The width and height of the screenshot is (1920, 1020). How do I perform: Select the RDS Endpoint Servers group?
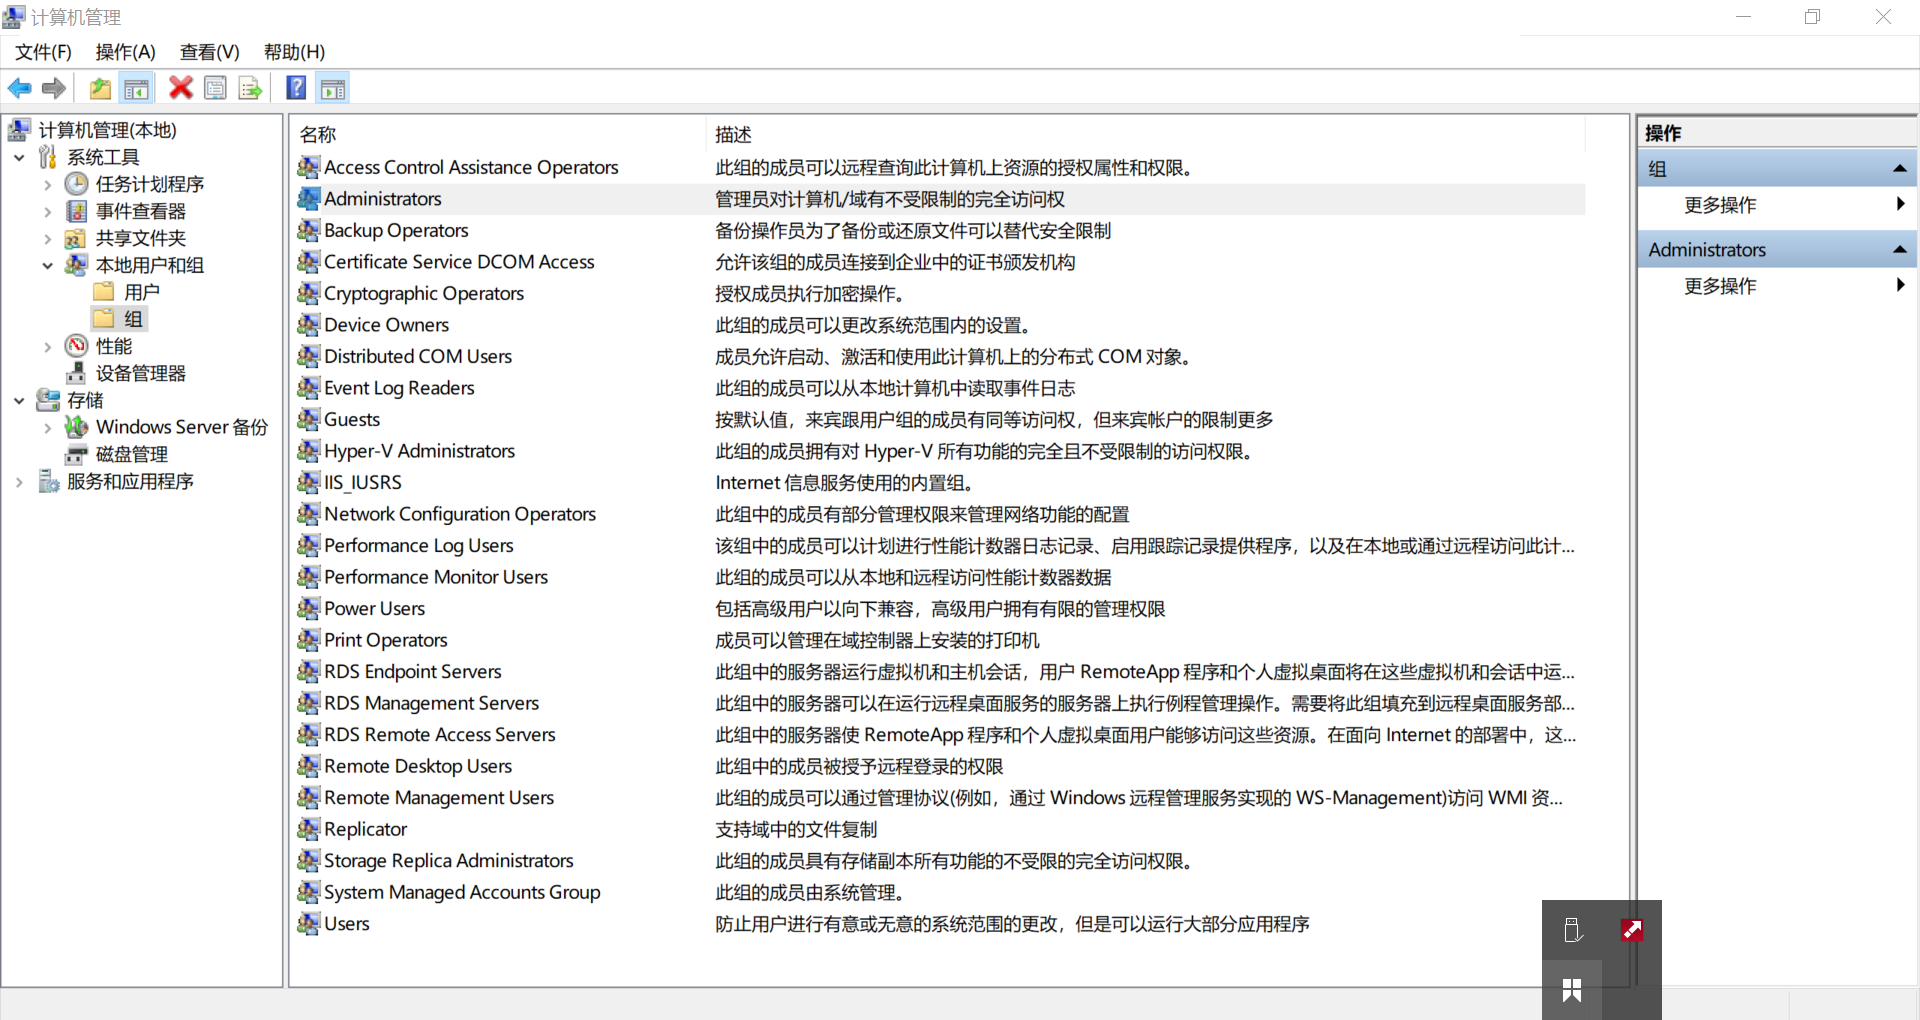pos(413,671)
